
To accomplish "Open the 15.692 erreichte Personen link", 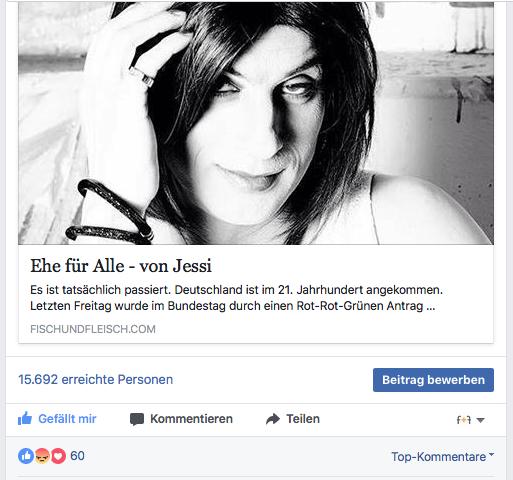I will [95, 380].
